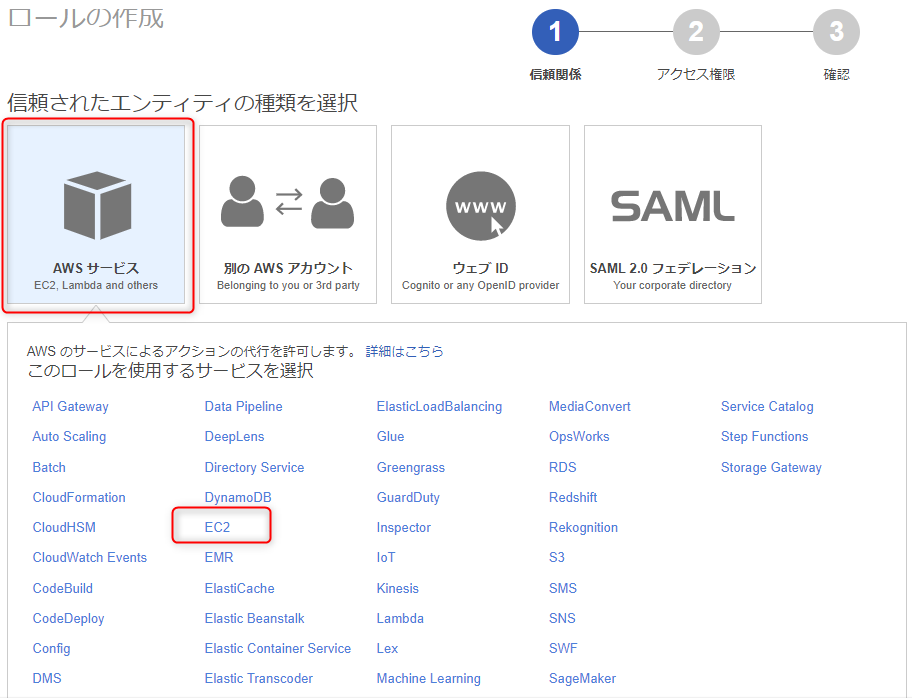Choose SNS service

click(562, 619)
